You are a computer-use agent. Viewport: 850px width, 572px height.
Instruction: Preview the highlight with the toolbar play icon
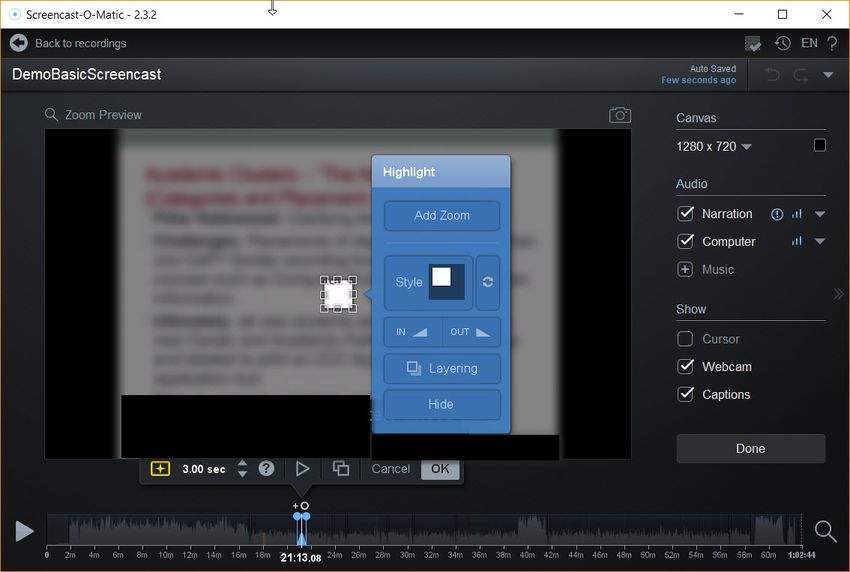(302, 468)
